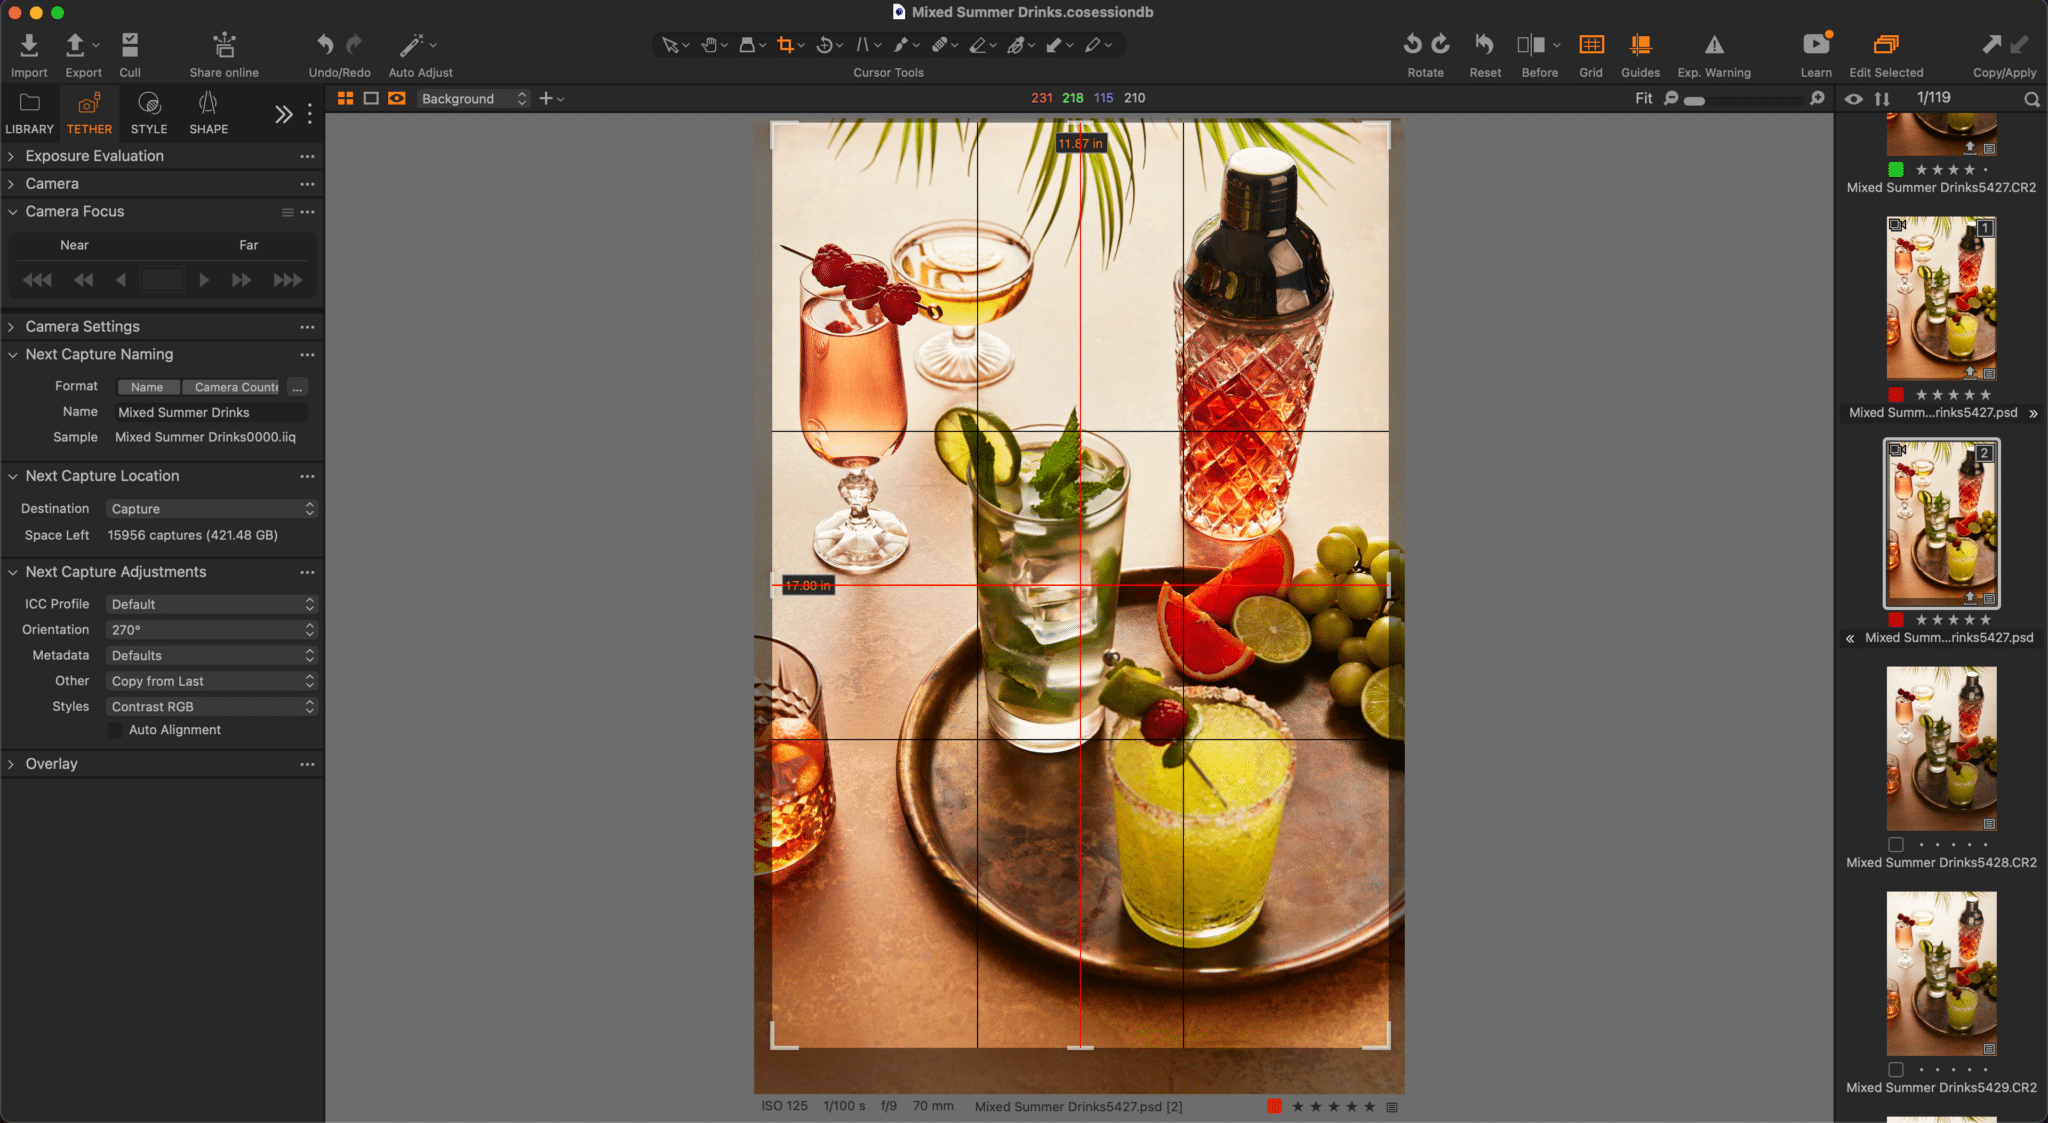The image size is (2048, 1123).
Task: Select Mixed Summer Drinks5429.CR2 thumbnail
Action: pos(1941,973)
